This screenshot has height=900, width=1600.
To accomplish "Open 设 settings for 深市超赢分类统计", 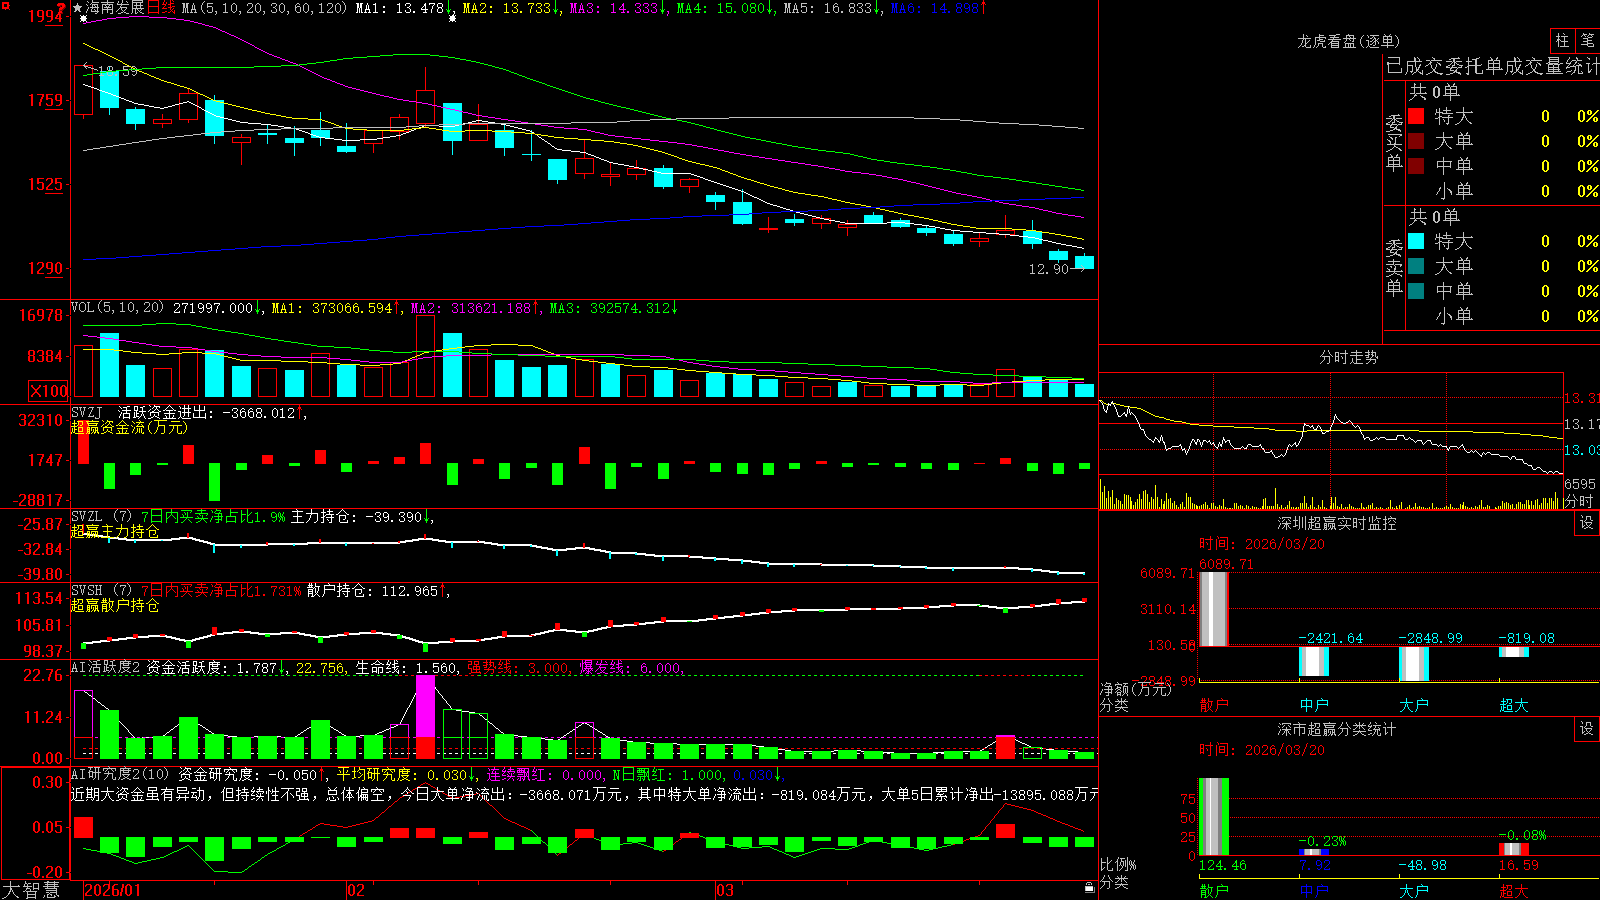I will point(1587,729).
